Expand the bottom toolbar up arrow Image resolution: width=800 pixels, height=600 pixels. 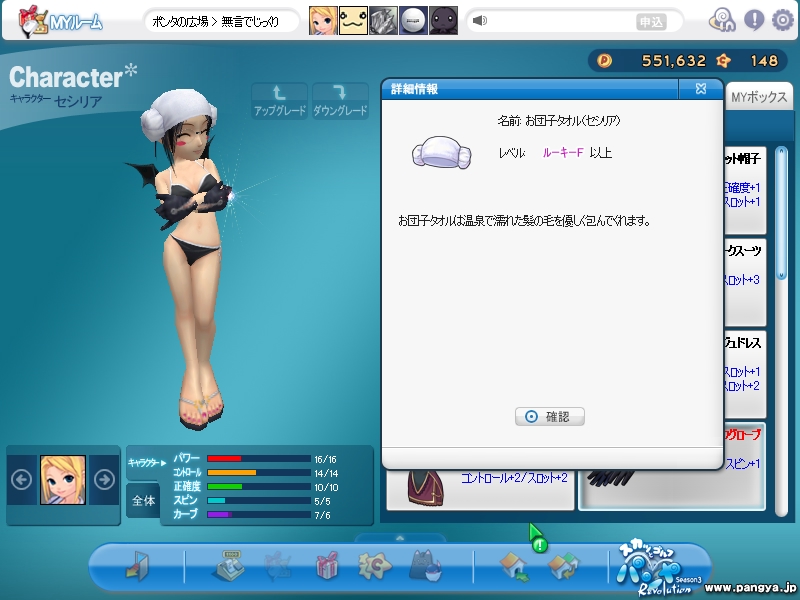(400, 538)
